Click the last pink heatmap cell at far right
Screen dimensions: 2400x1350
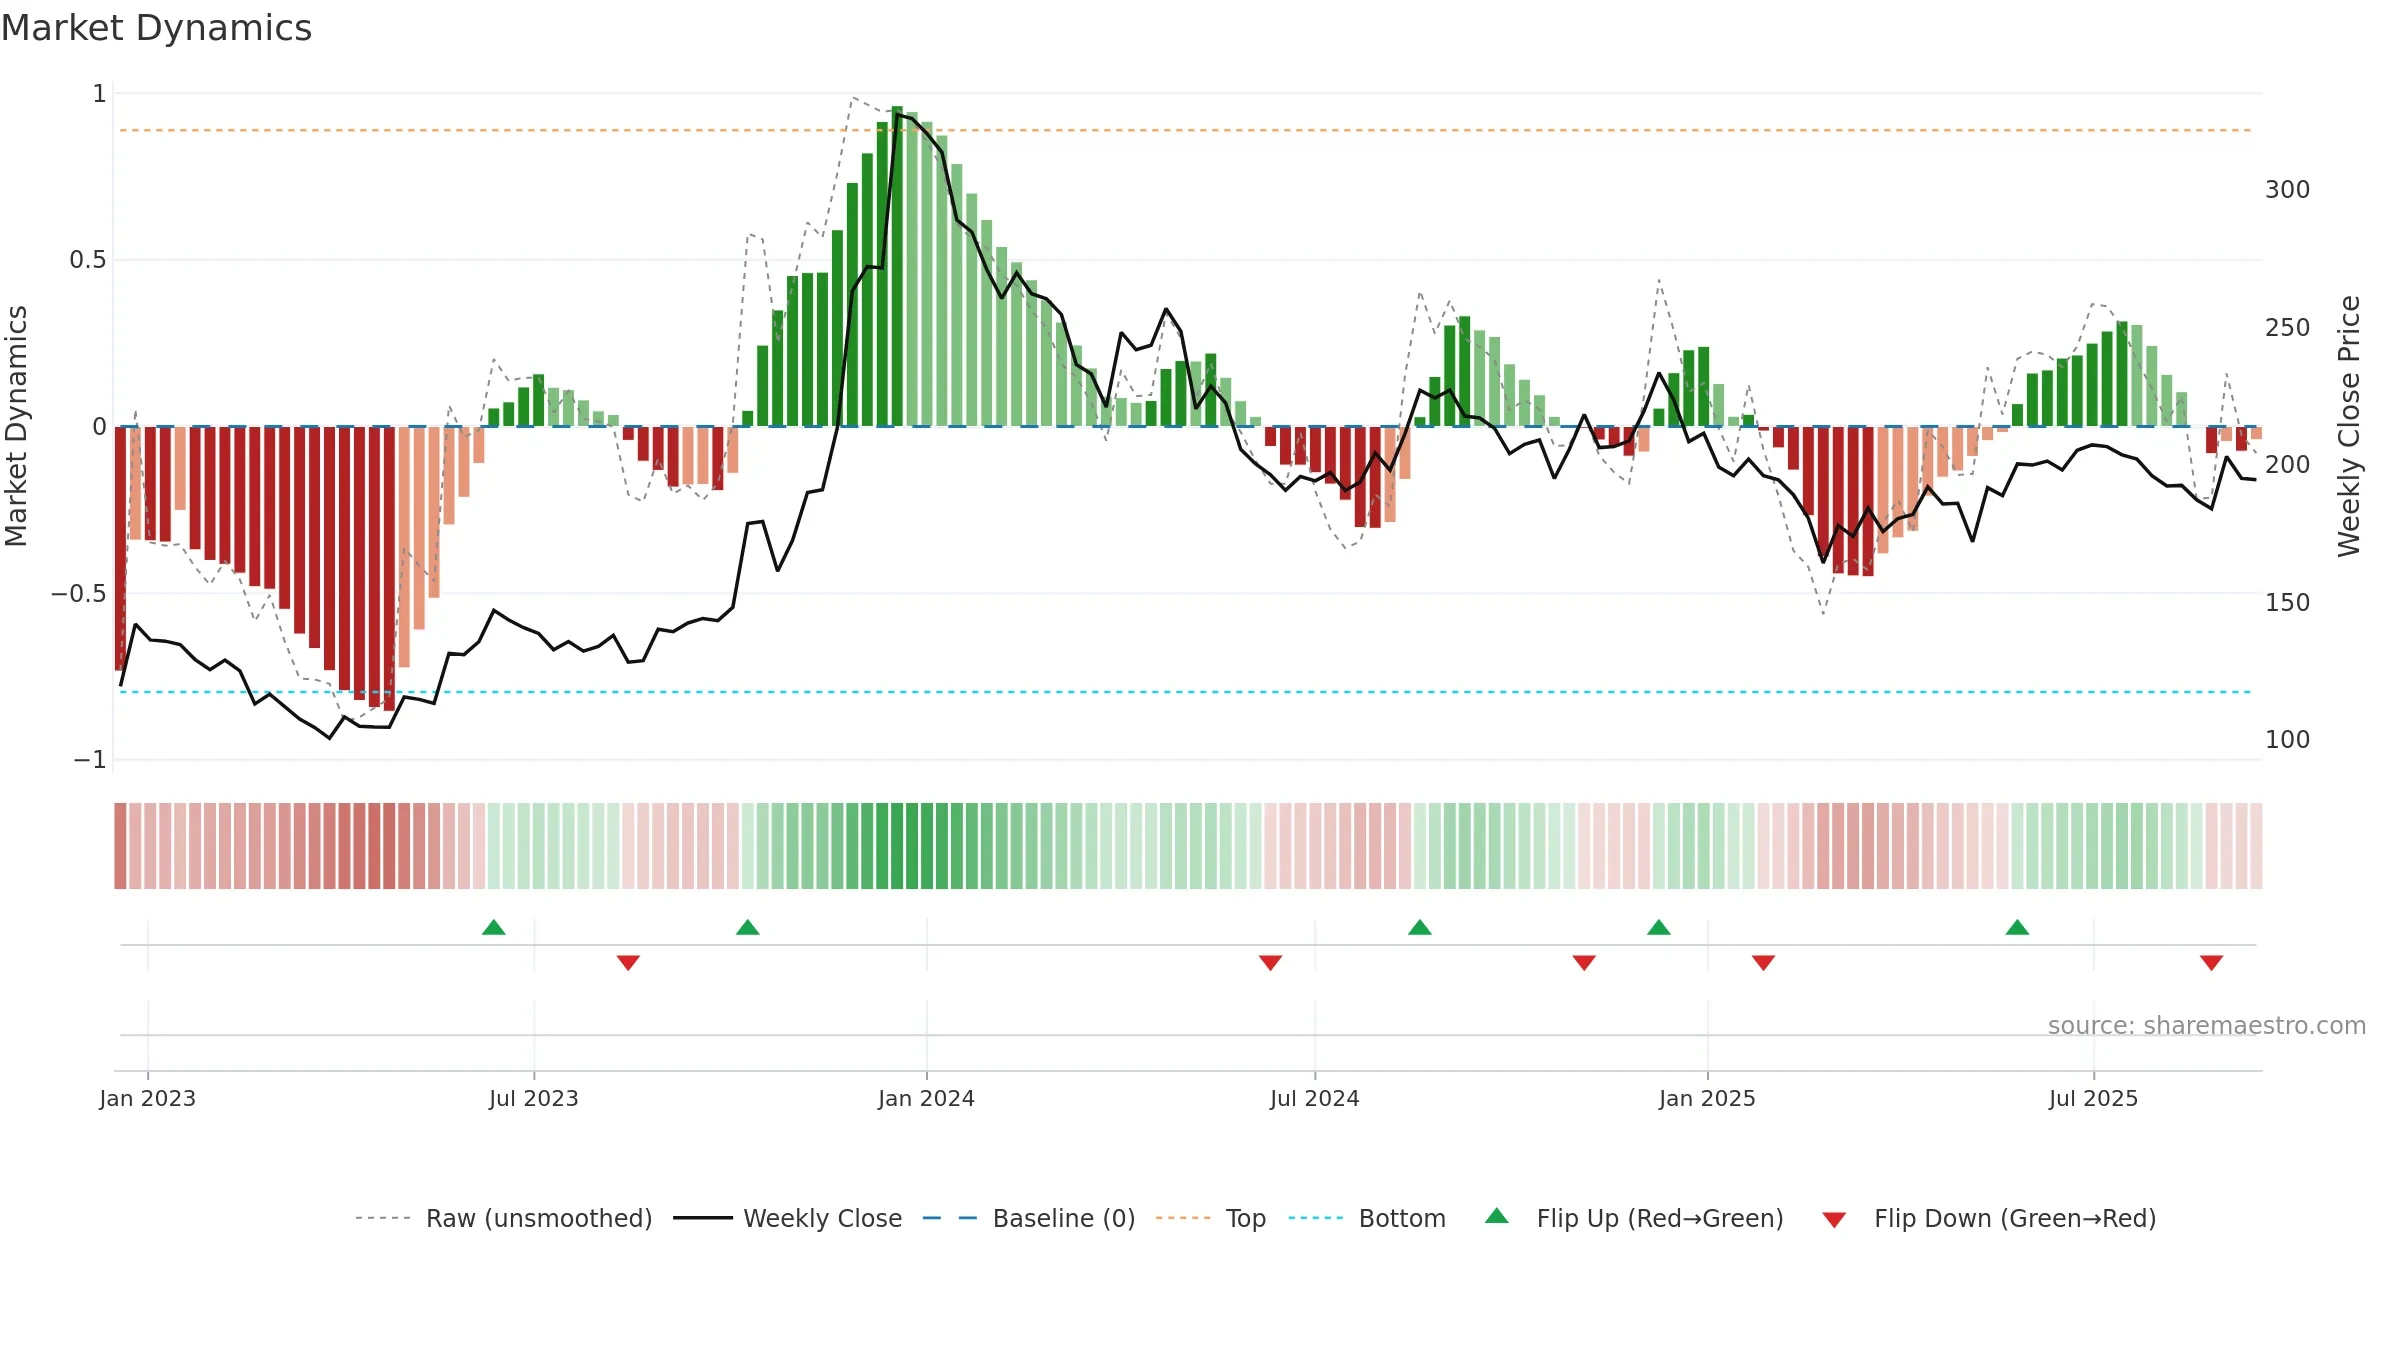(x=2256, y=846)
